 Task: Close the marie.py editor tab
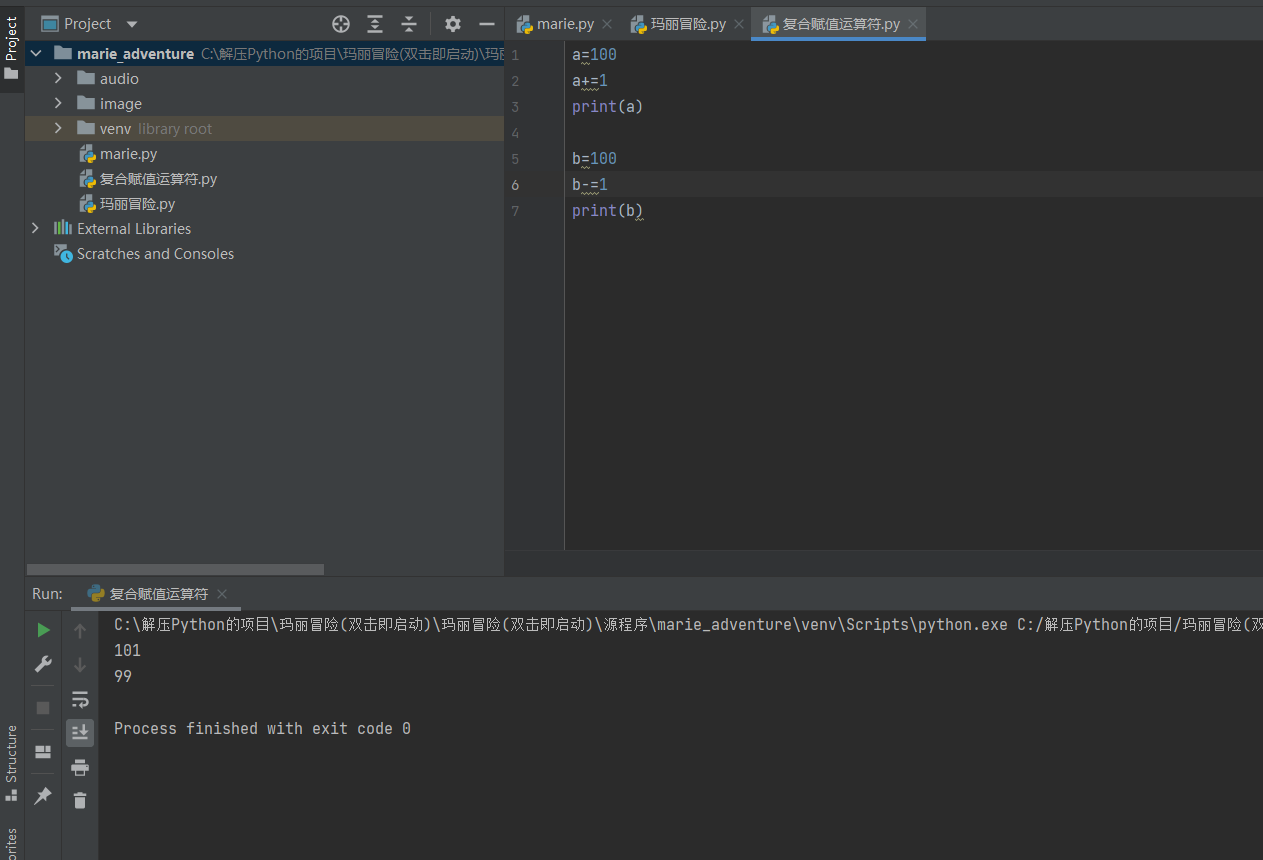pos(607,24)
